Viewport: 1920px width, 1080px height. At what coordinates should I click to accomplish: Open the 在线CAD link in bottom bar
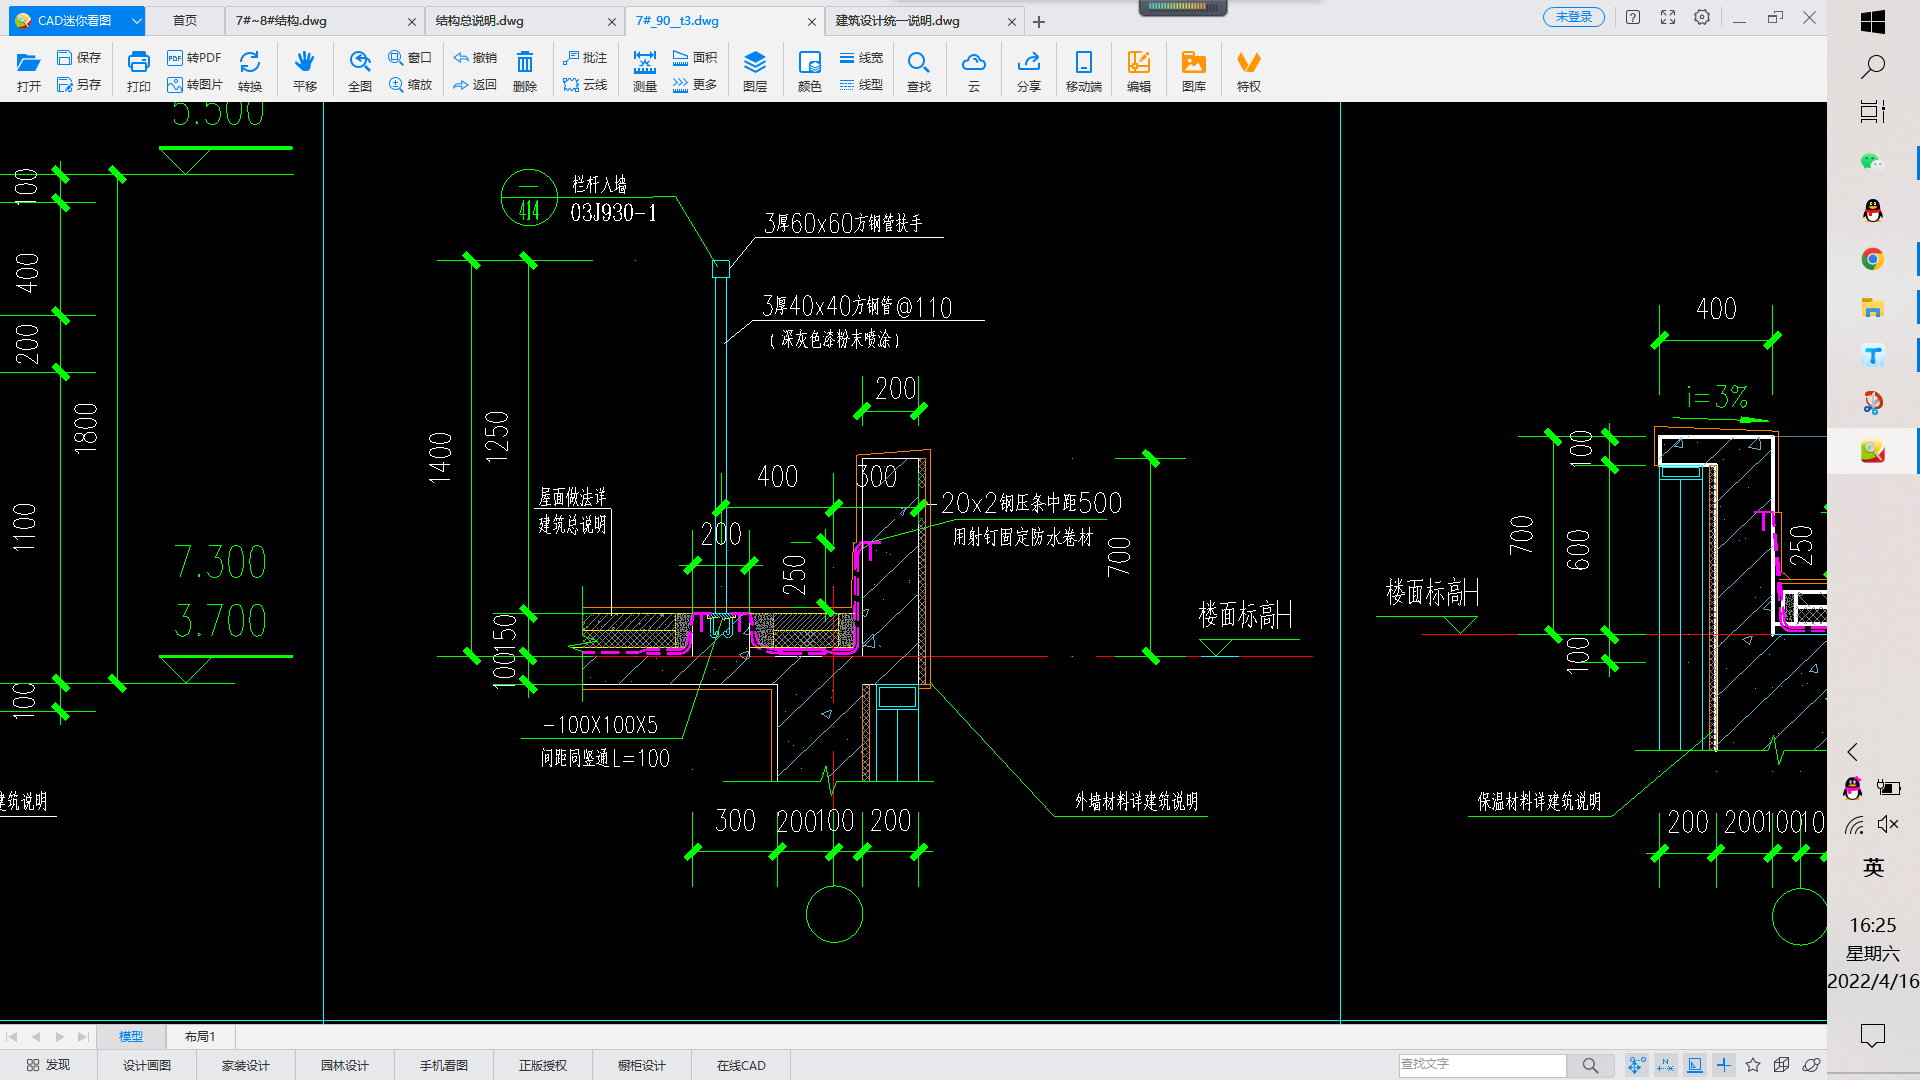(x=740, y=1065)
